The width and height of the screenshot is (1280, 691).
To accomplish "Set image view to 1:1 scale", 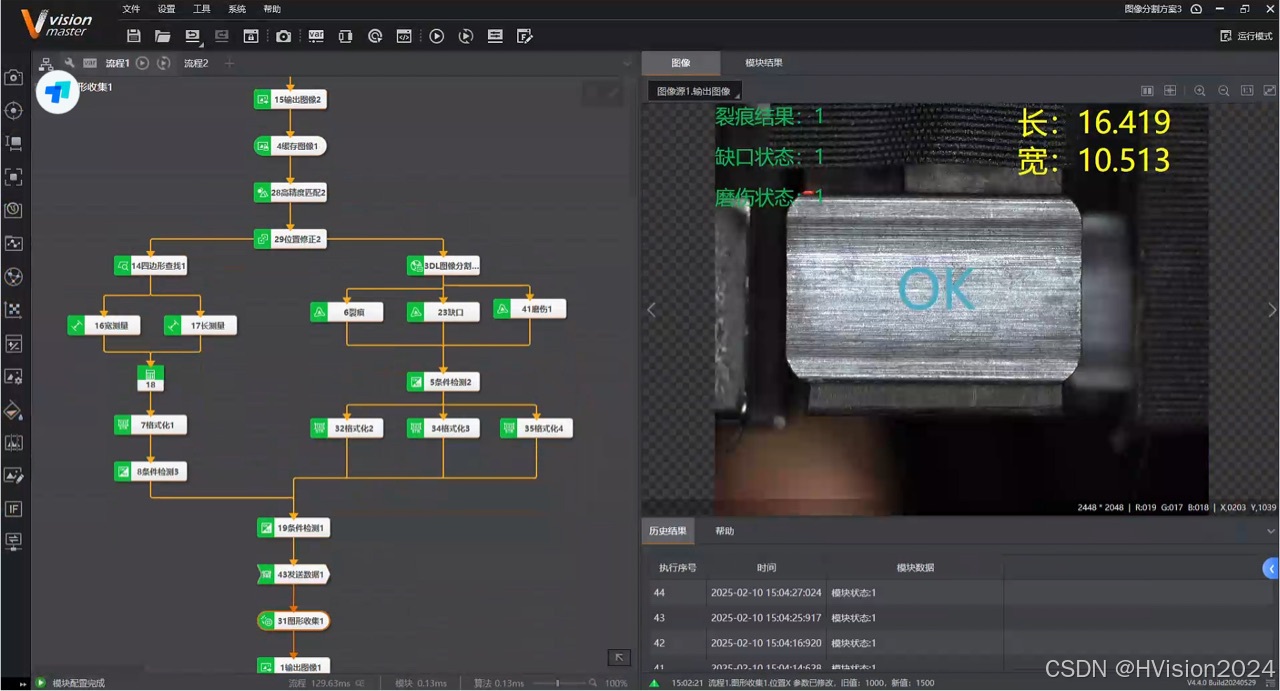I will click(x=1247, y=91).
